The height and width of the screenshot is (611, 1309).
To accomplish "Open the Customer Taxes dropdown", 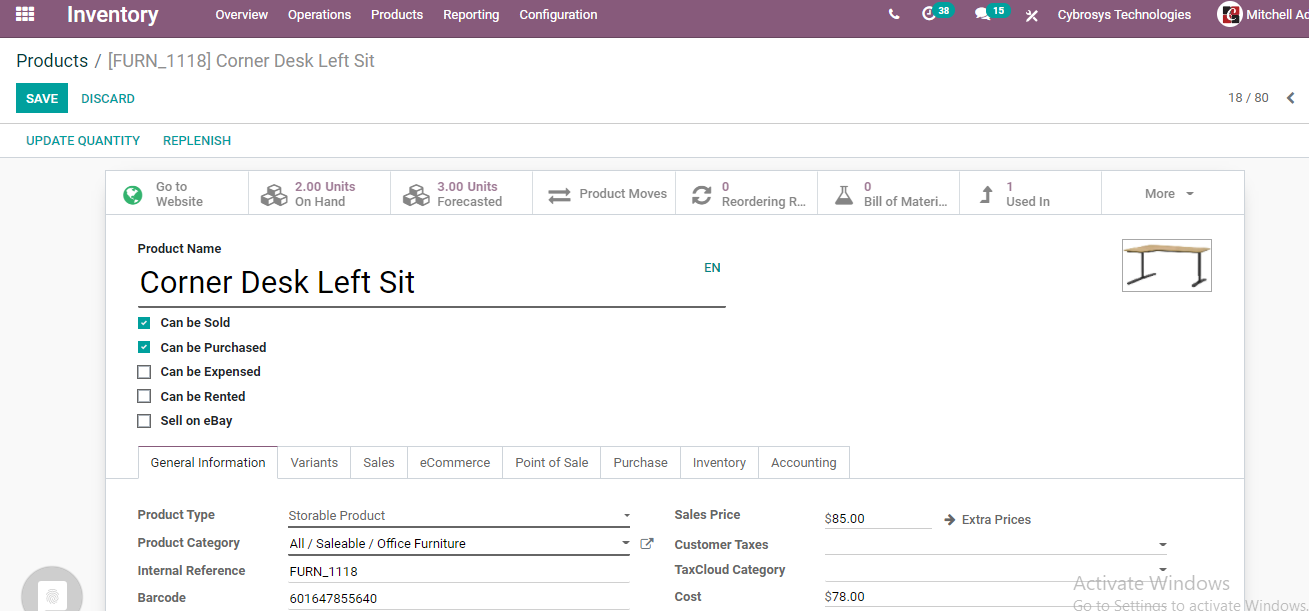I will (996, 545).
